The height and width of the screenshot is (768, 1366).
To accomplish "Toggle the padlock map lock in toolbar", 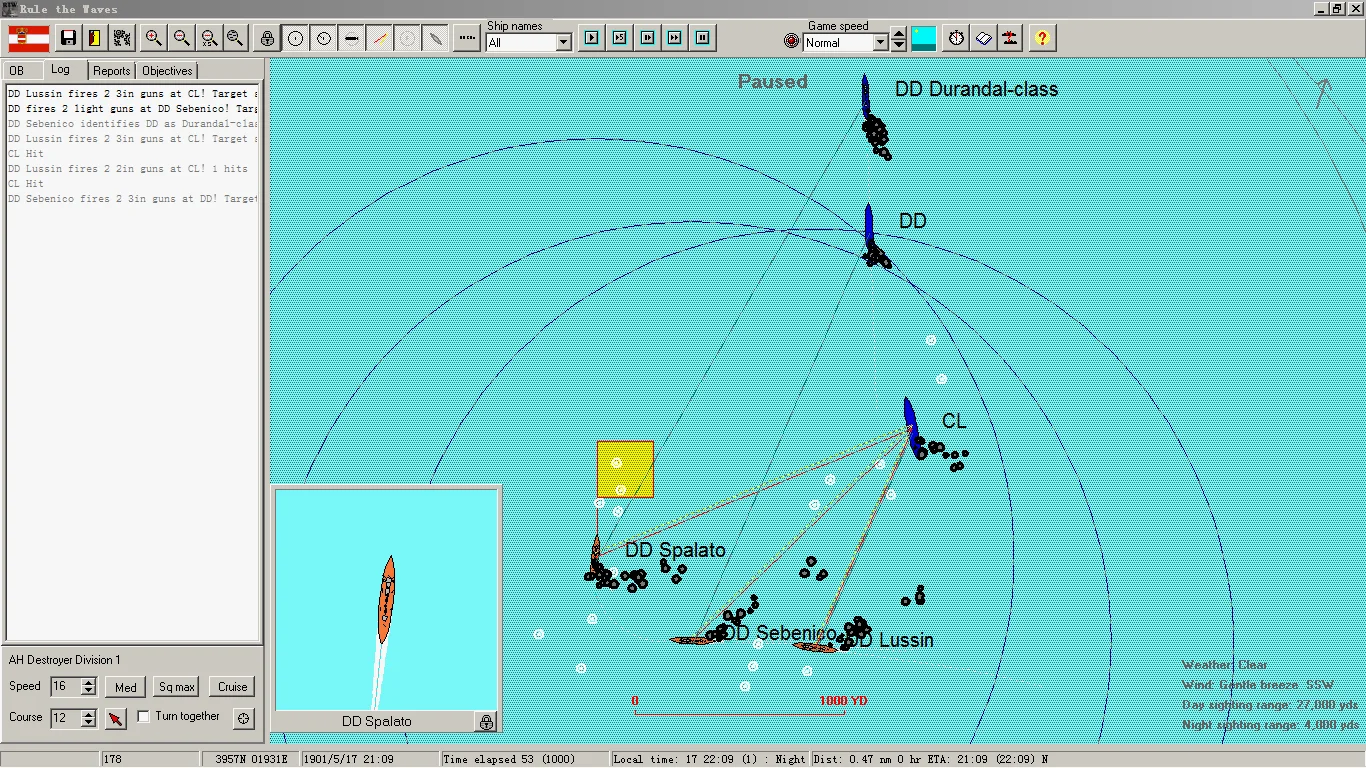I will click(x=268, y=39).
